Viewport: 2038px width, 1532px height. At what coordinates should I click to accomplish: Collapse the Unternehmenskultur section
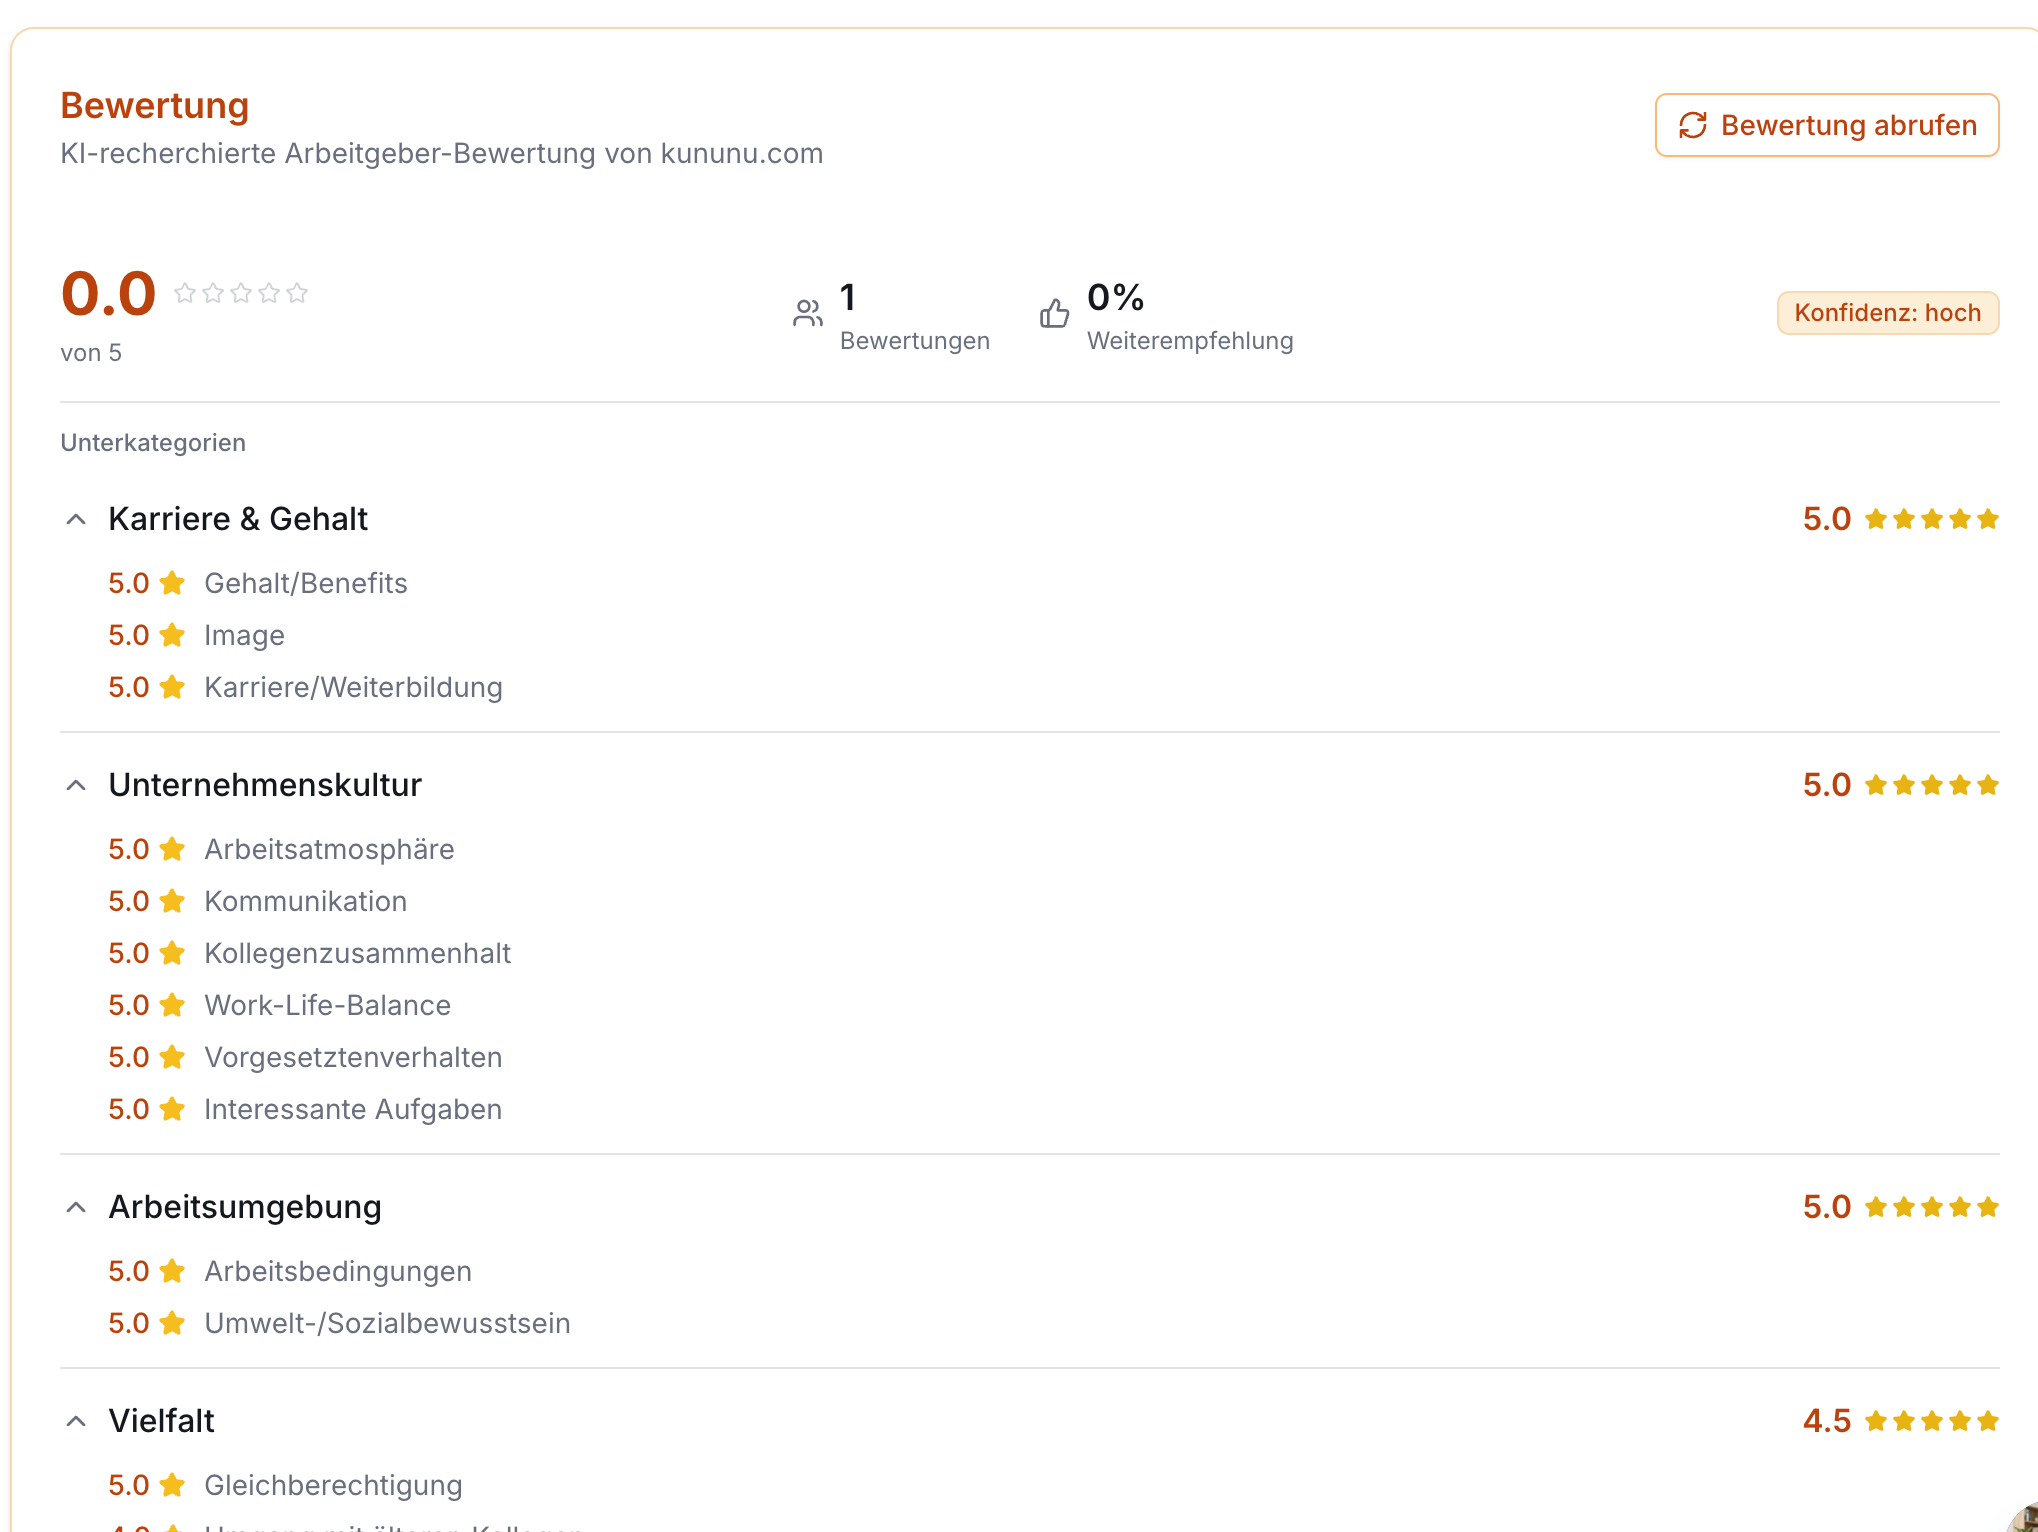tap(76, 785)
